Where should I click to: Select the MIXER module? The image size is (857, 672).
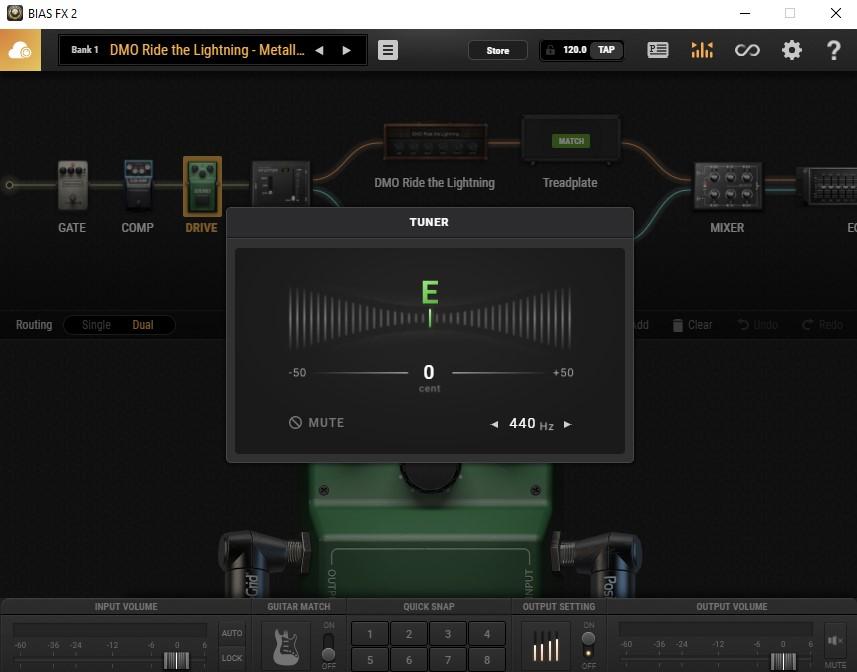click(x=727, y=186)
